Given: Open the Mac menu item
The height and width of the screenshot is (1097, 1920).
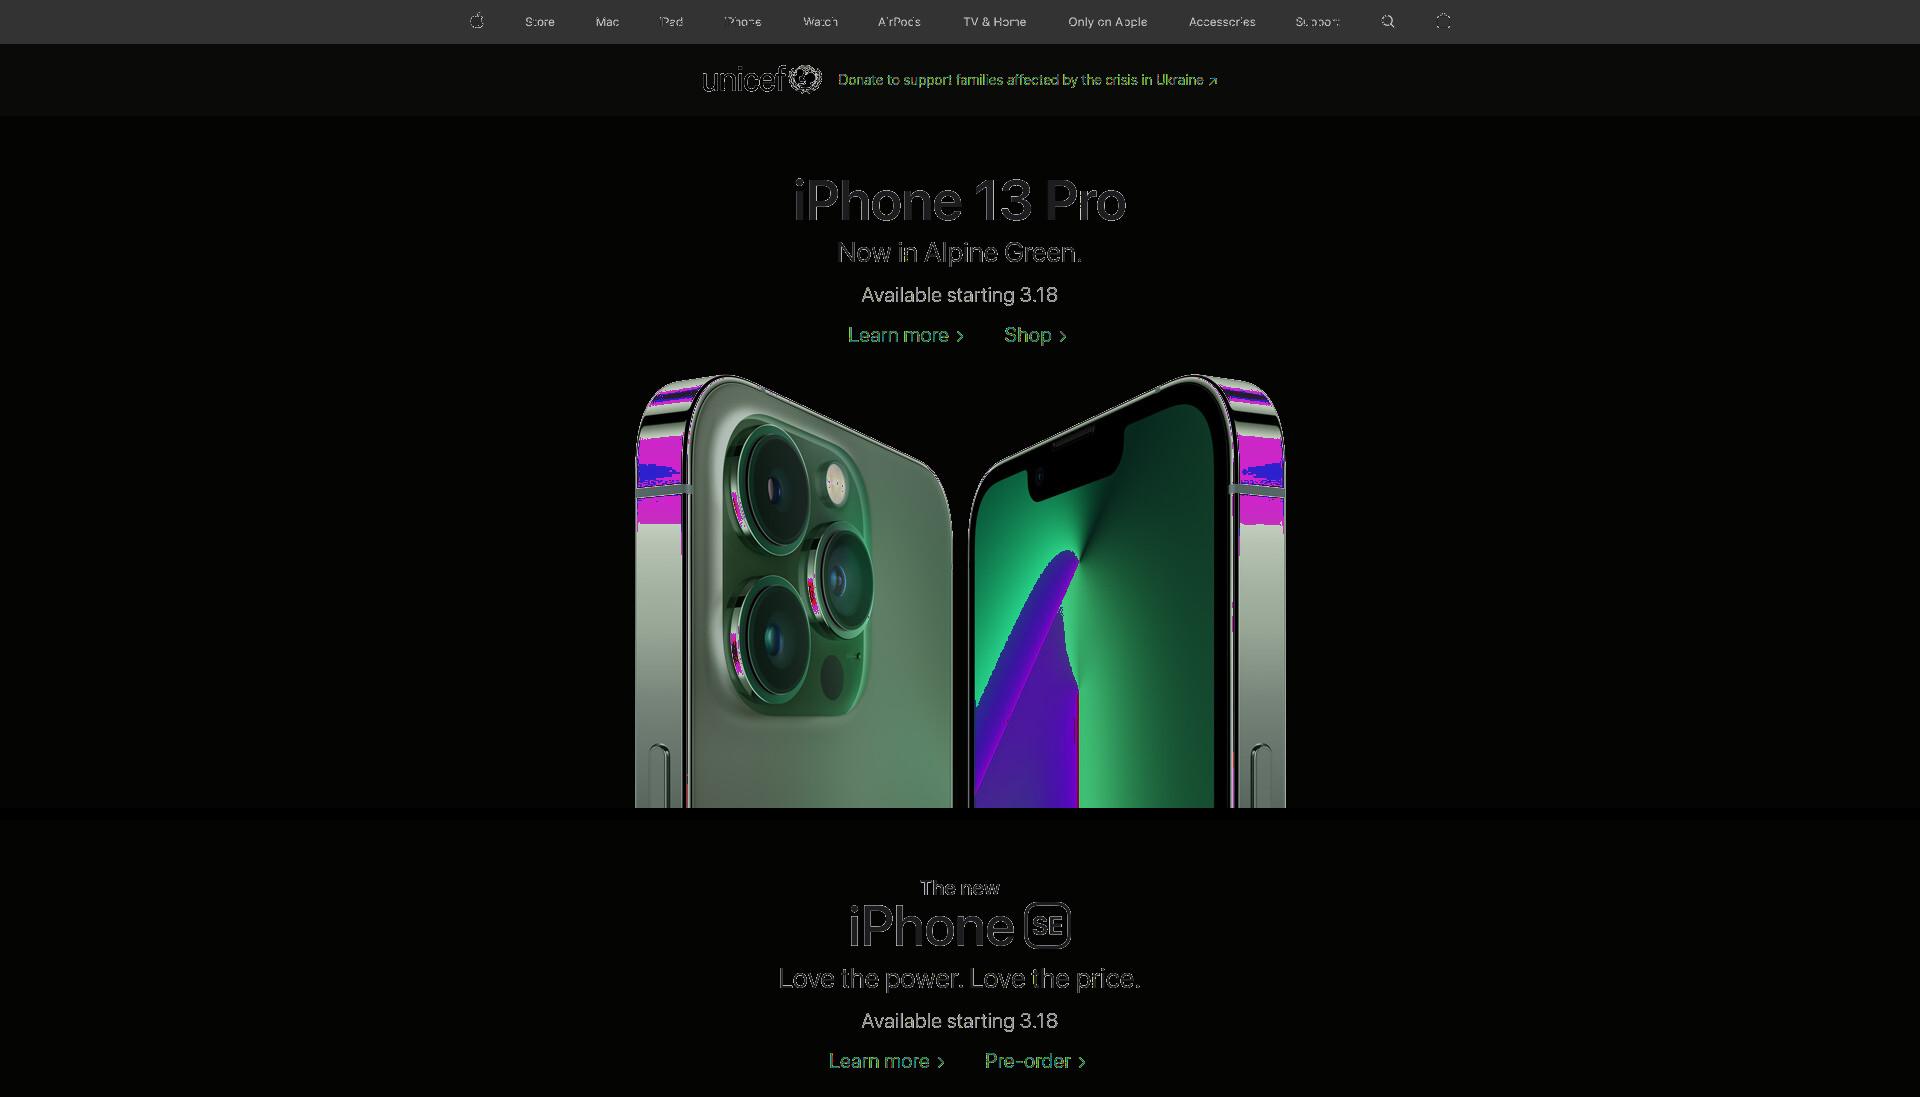Looking at the screenshot, I should (x=607, y=22).
